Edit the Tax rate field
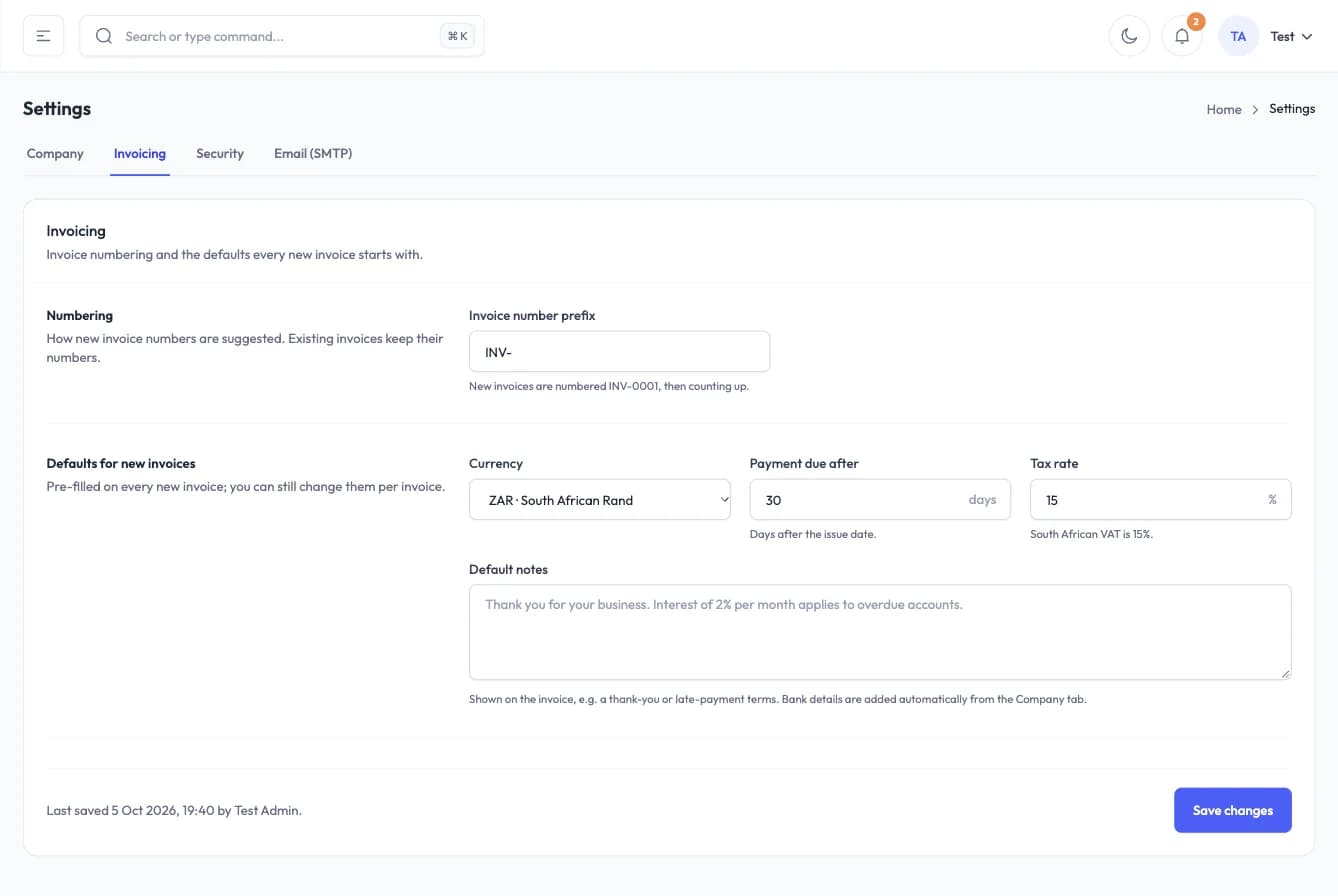 (1160, 500)
